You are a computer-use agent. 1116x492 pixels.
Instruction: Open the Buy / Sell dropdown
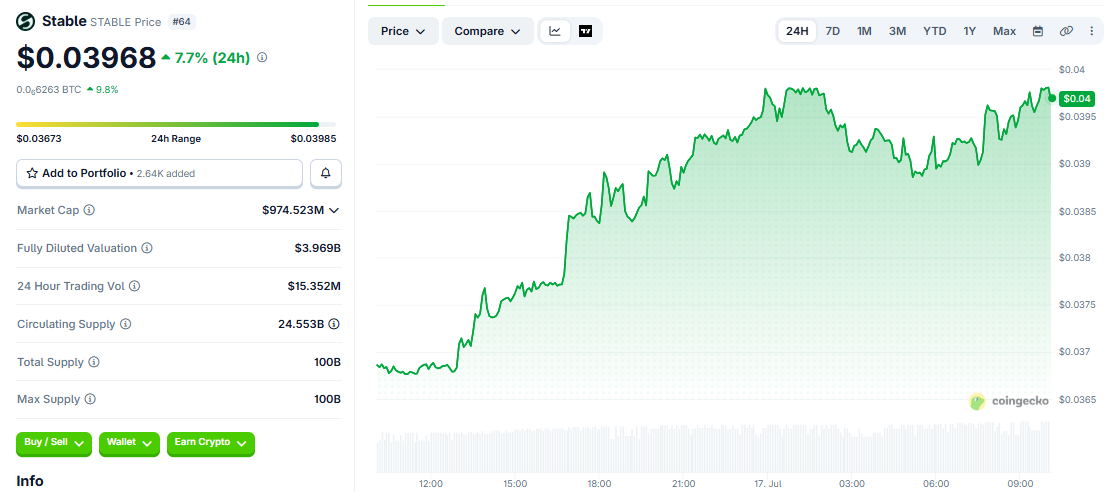(x=53, y=443)
